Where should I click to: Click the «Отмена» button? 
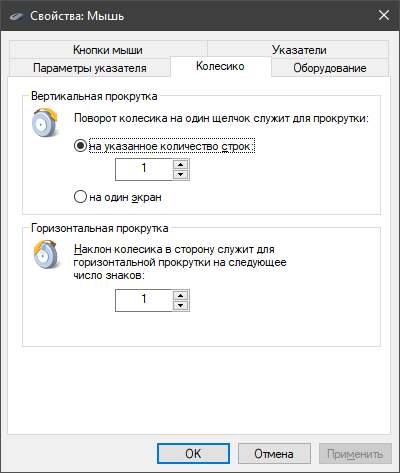click(x=274, y=453)
